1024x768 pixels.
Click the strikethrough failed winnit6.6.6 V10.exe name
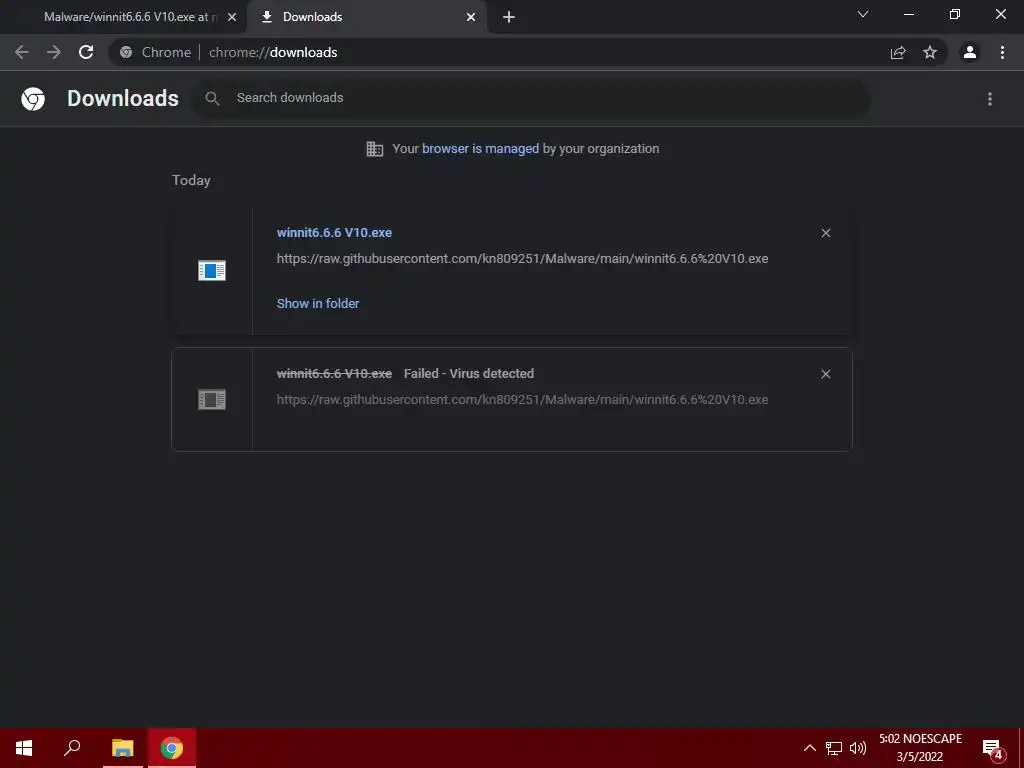[x=334, y=374]
